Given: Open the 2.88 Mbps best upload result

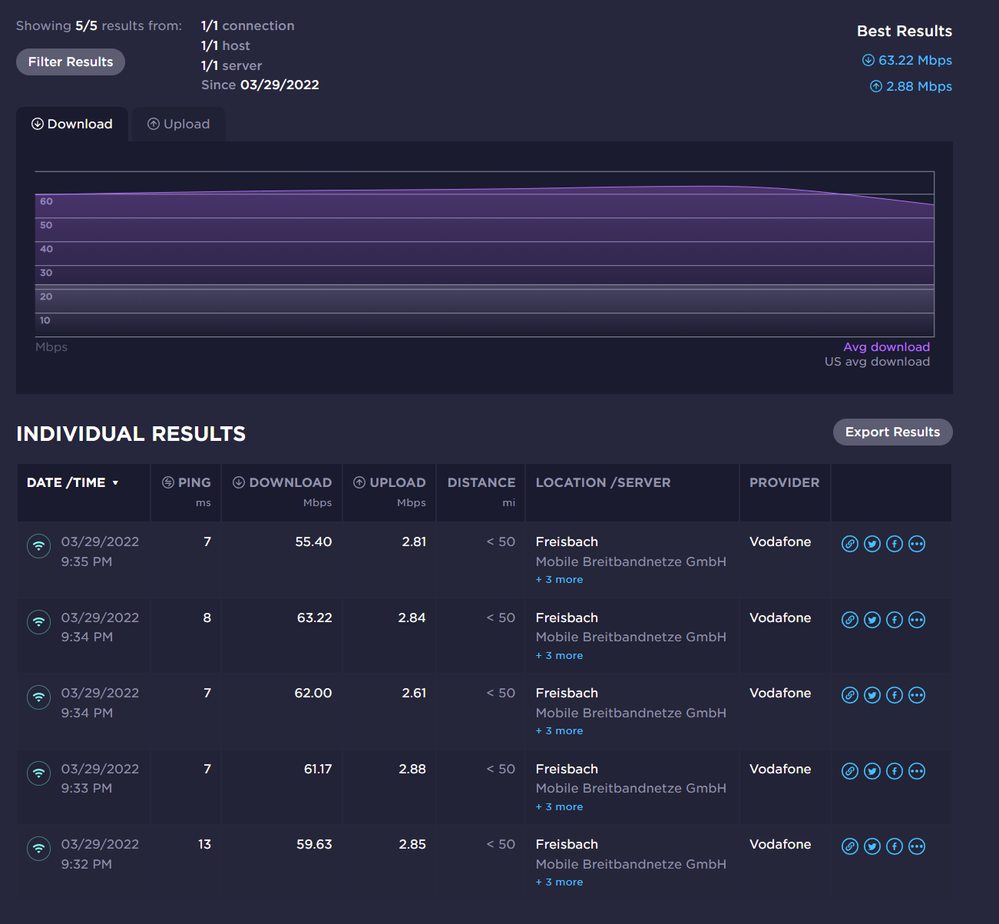Looking at the screenshot, I should 912,86.
